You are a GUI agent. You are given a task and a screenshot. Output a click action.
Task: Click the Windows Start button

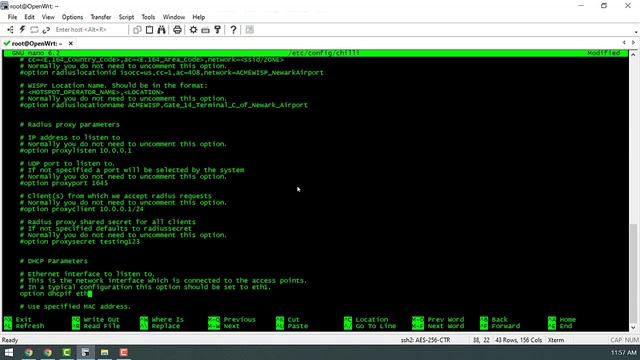point(9,352)
